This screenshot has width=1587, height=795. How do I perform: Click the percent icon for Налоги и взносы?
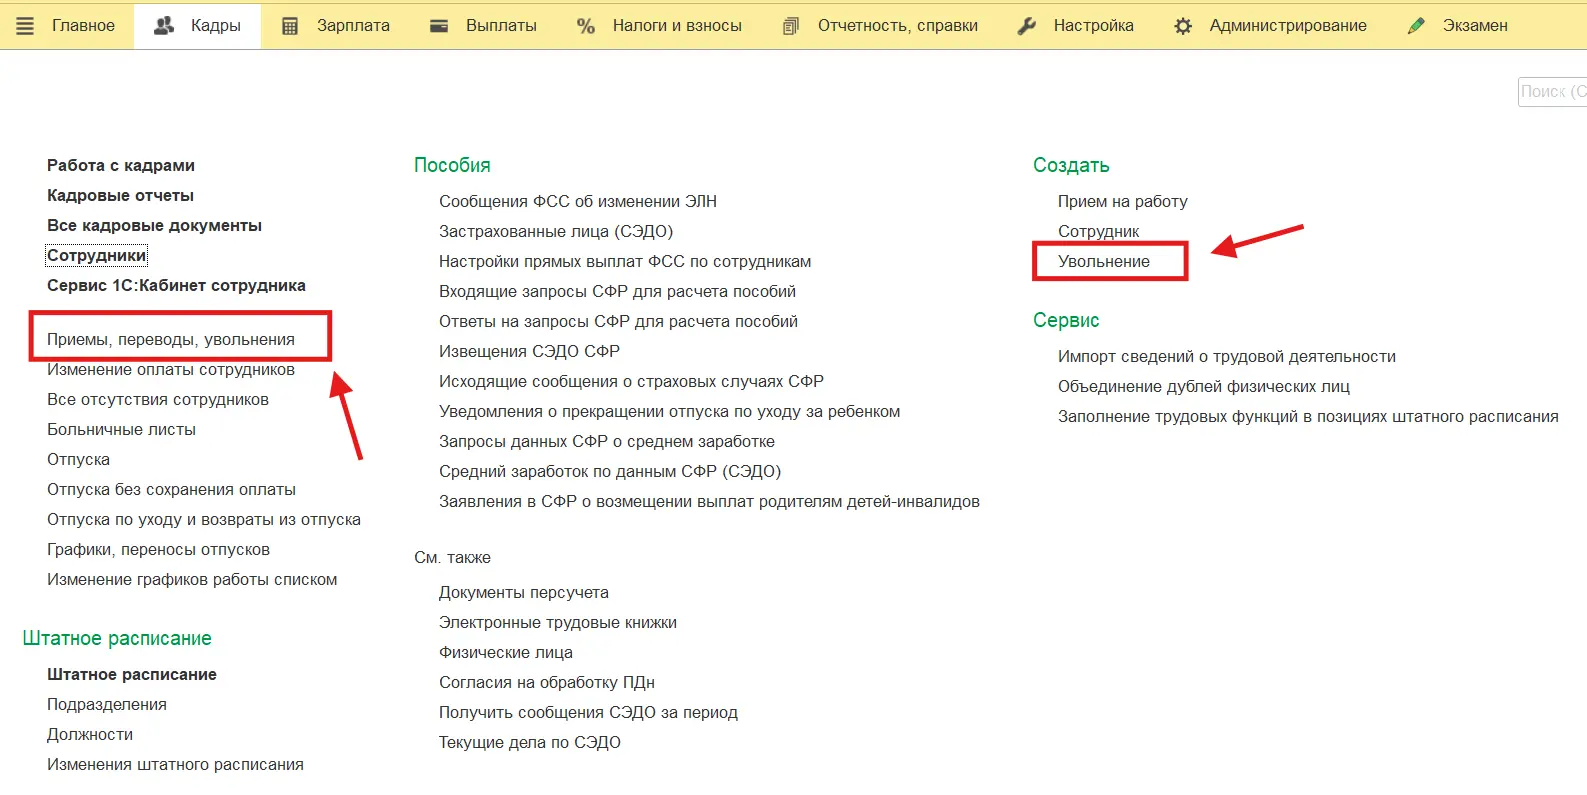[586, 26]
